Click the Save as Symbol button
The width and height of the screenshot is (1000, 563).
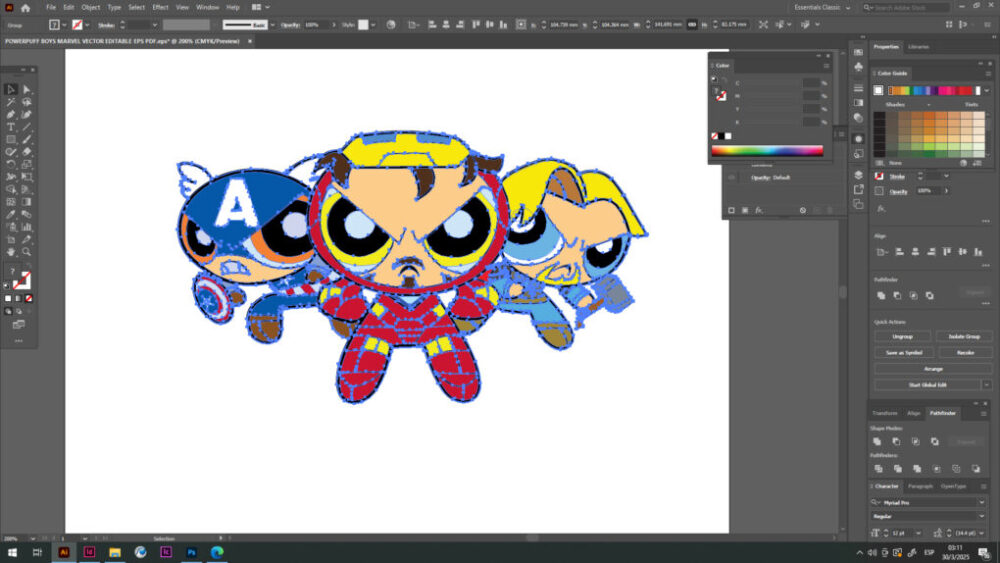(904, 353)
